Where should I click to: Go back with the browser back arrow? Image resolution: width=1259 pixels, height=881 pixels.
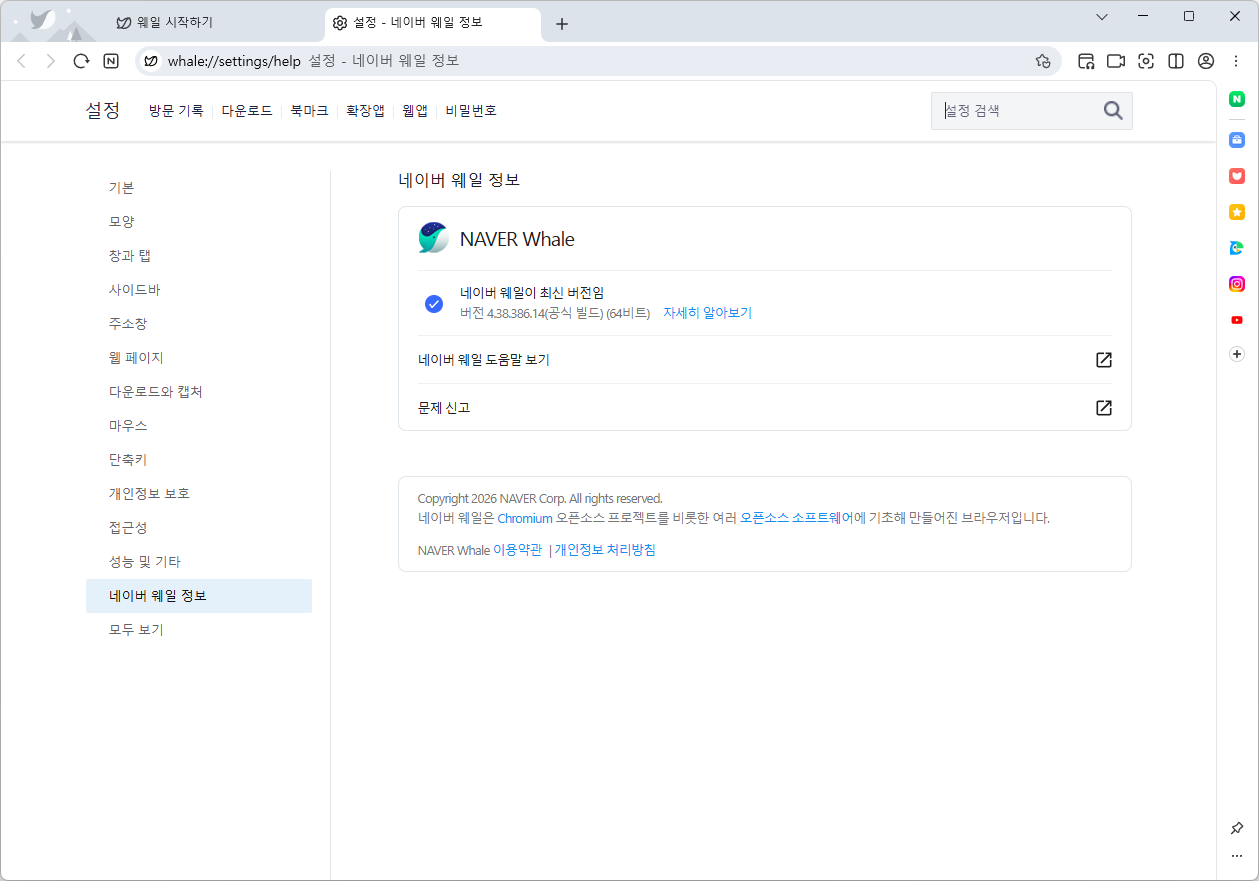click(x=21, y=61)
